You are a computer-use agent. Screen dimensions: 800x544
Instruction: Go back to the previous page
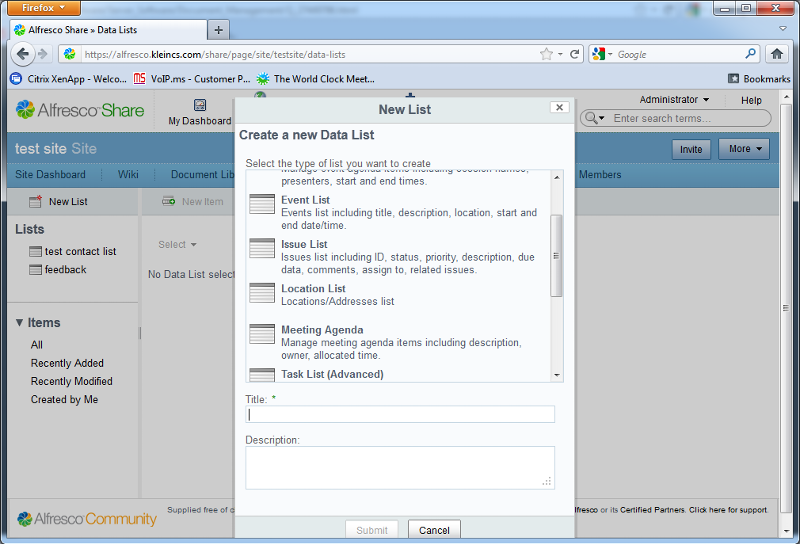[22, 54]
